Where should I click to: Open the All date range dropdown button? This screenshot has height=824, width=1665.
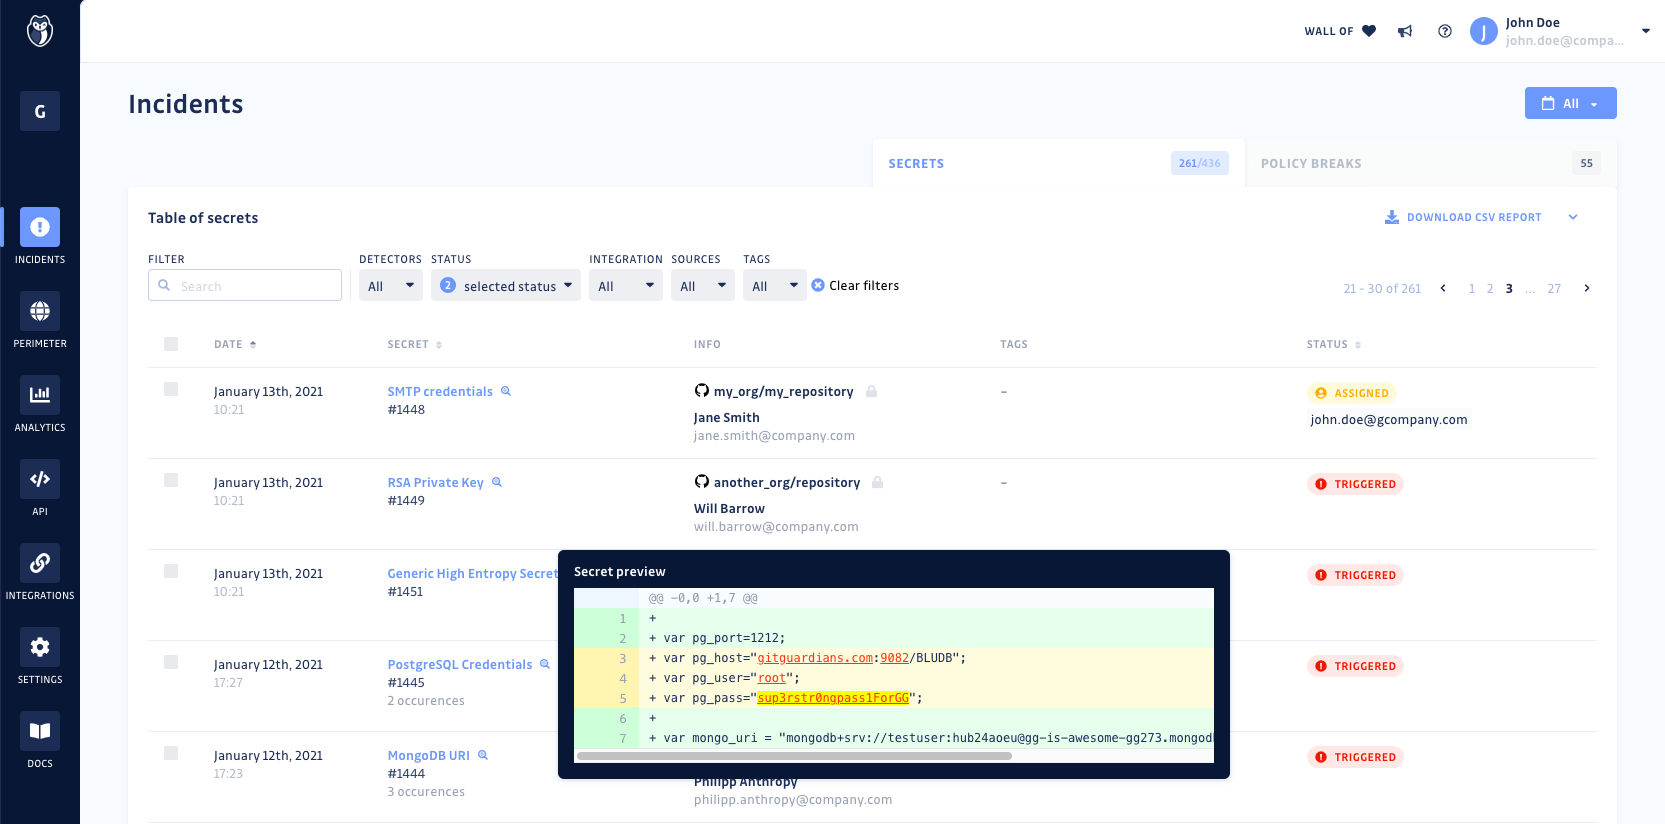pyautogui.click(x=1570, y=103)
